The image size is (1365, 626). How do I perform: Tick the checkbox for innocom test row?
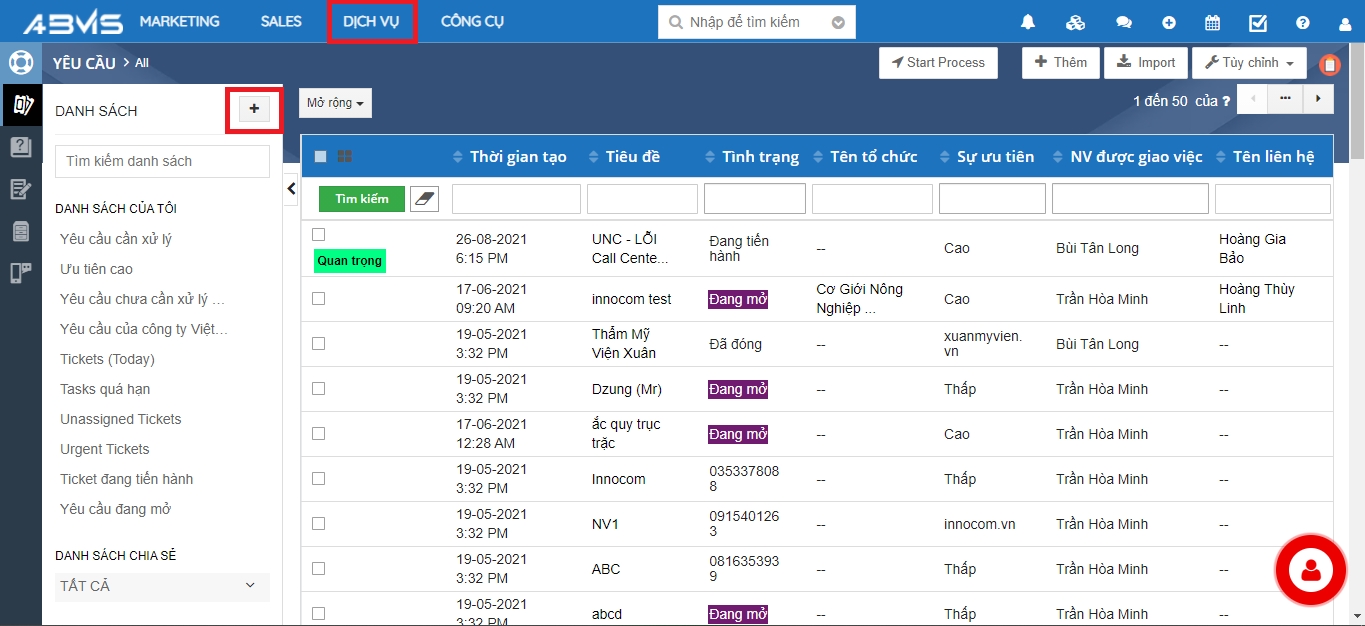(319, 298)
